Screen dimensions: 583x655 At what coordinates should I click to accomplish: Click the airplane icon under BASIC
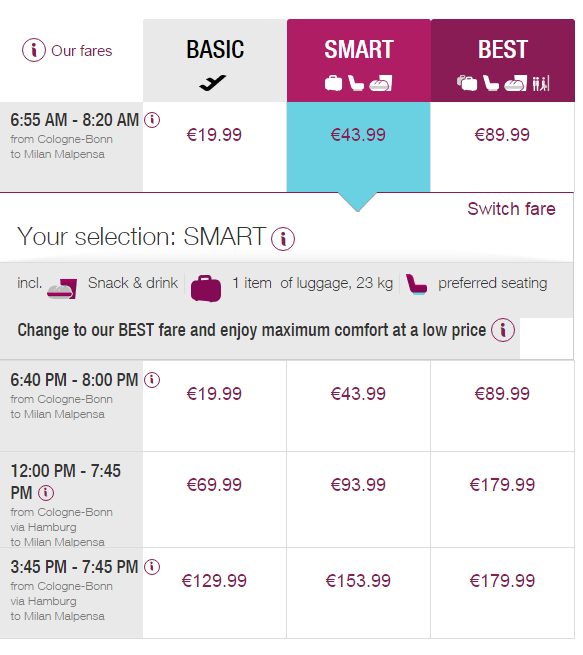(x=213, y=83)
